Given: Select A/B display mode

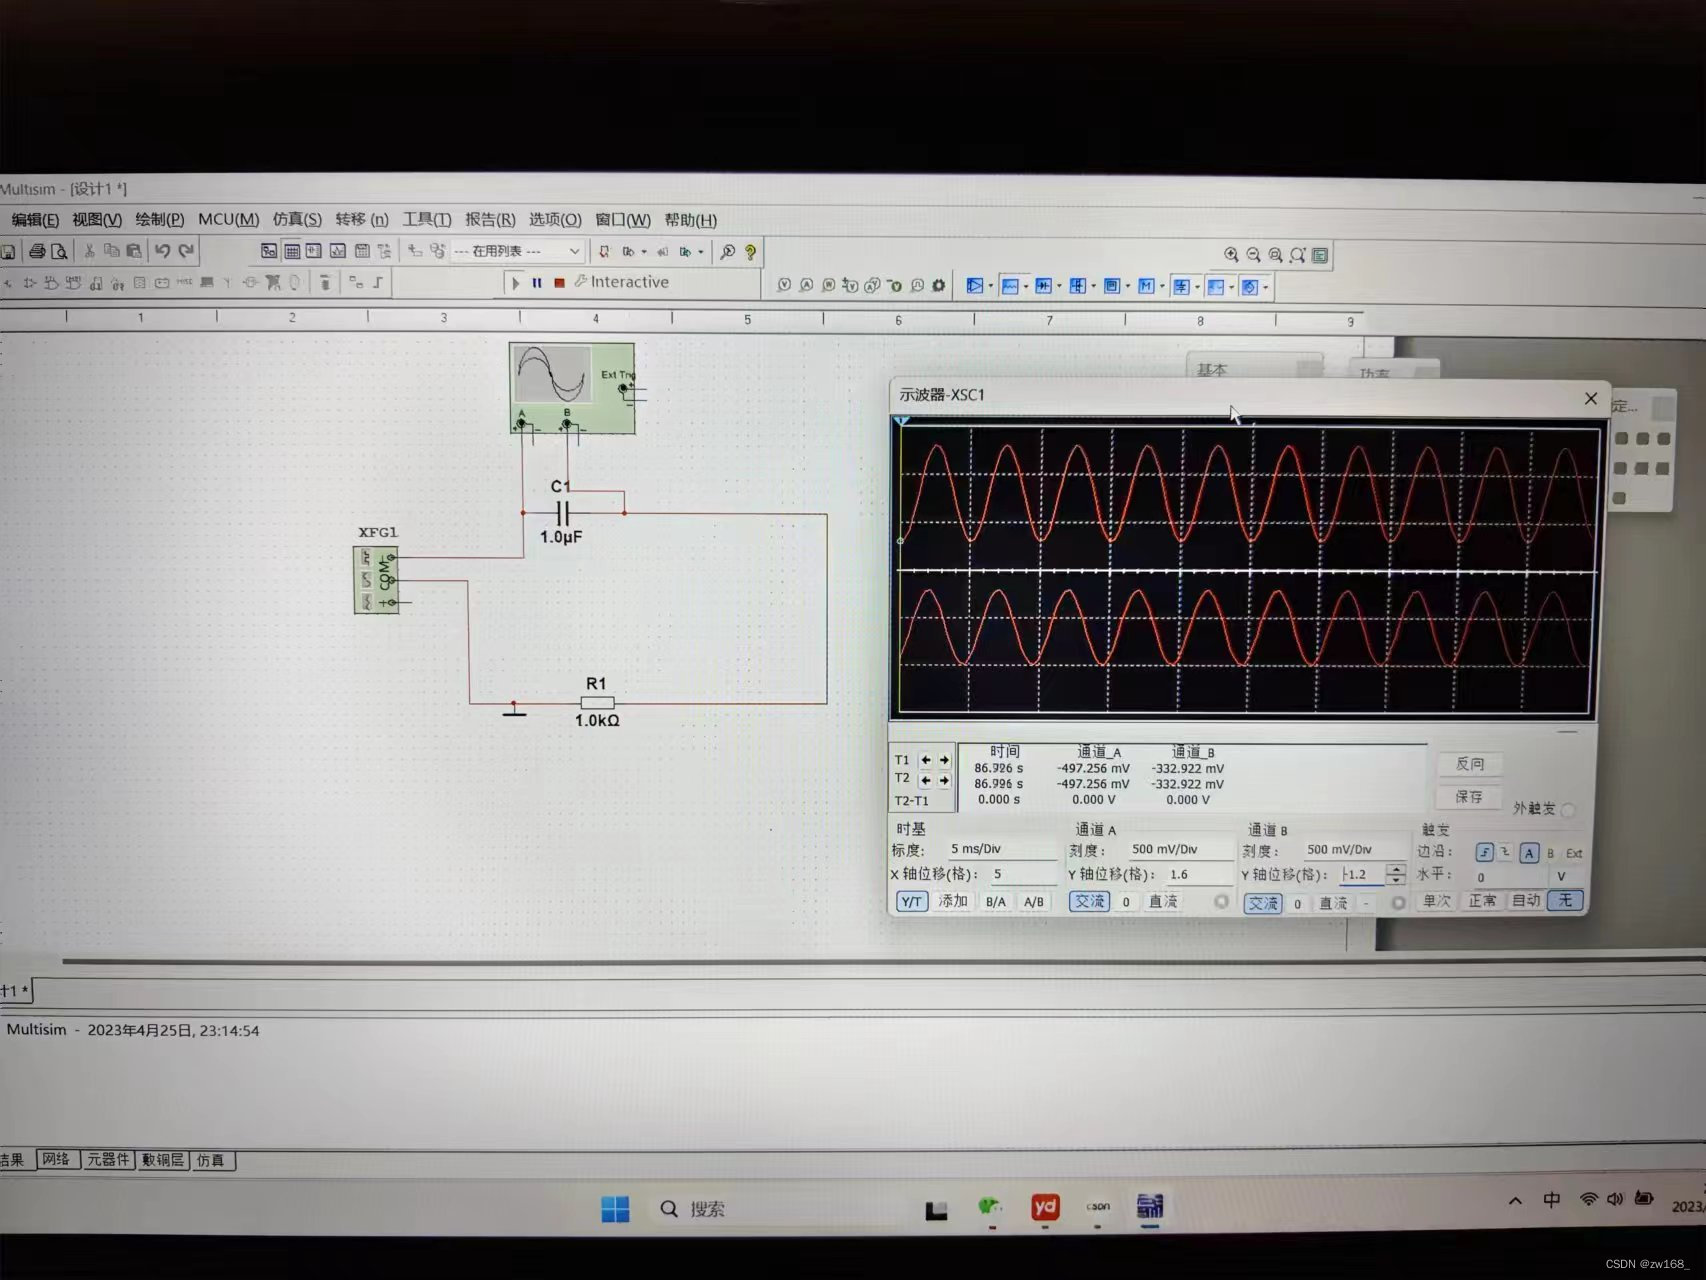Looking at the screenshot, I should tap(1034, 901).
